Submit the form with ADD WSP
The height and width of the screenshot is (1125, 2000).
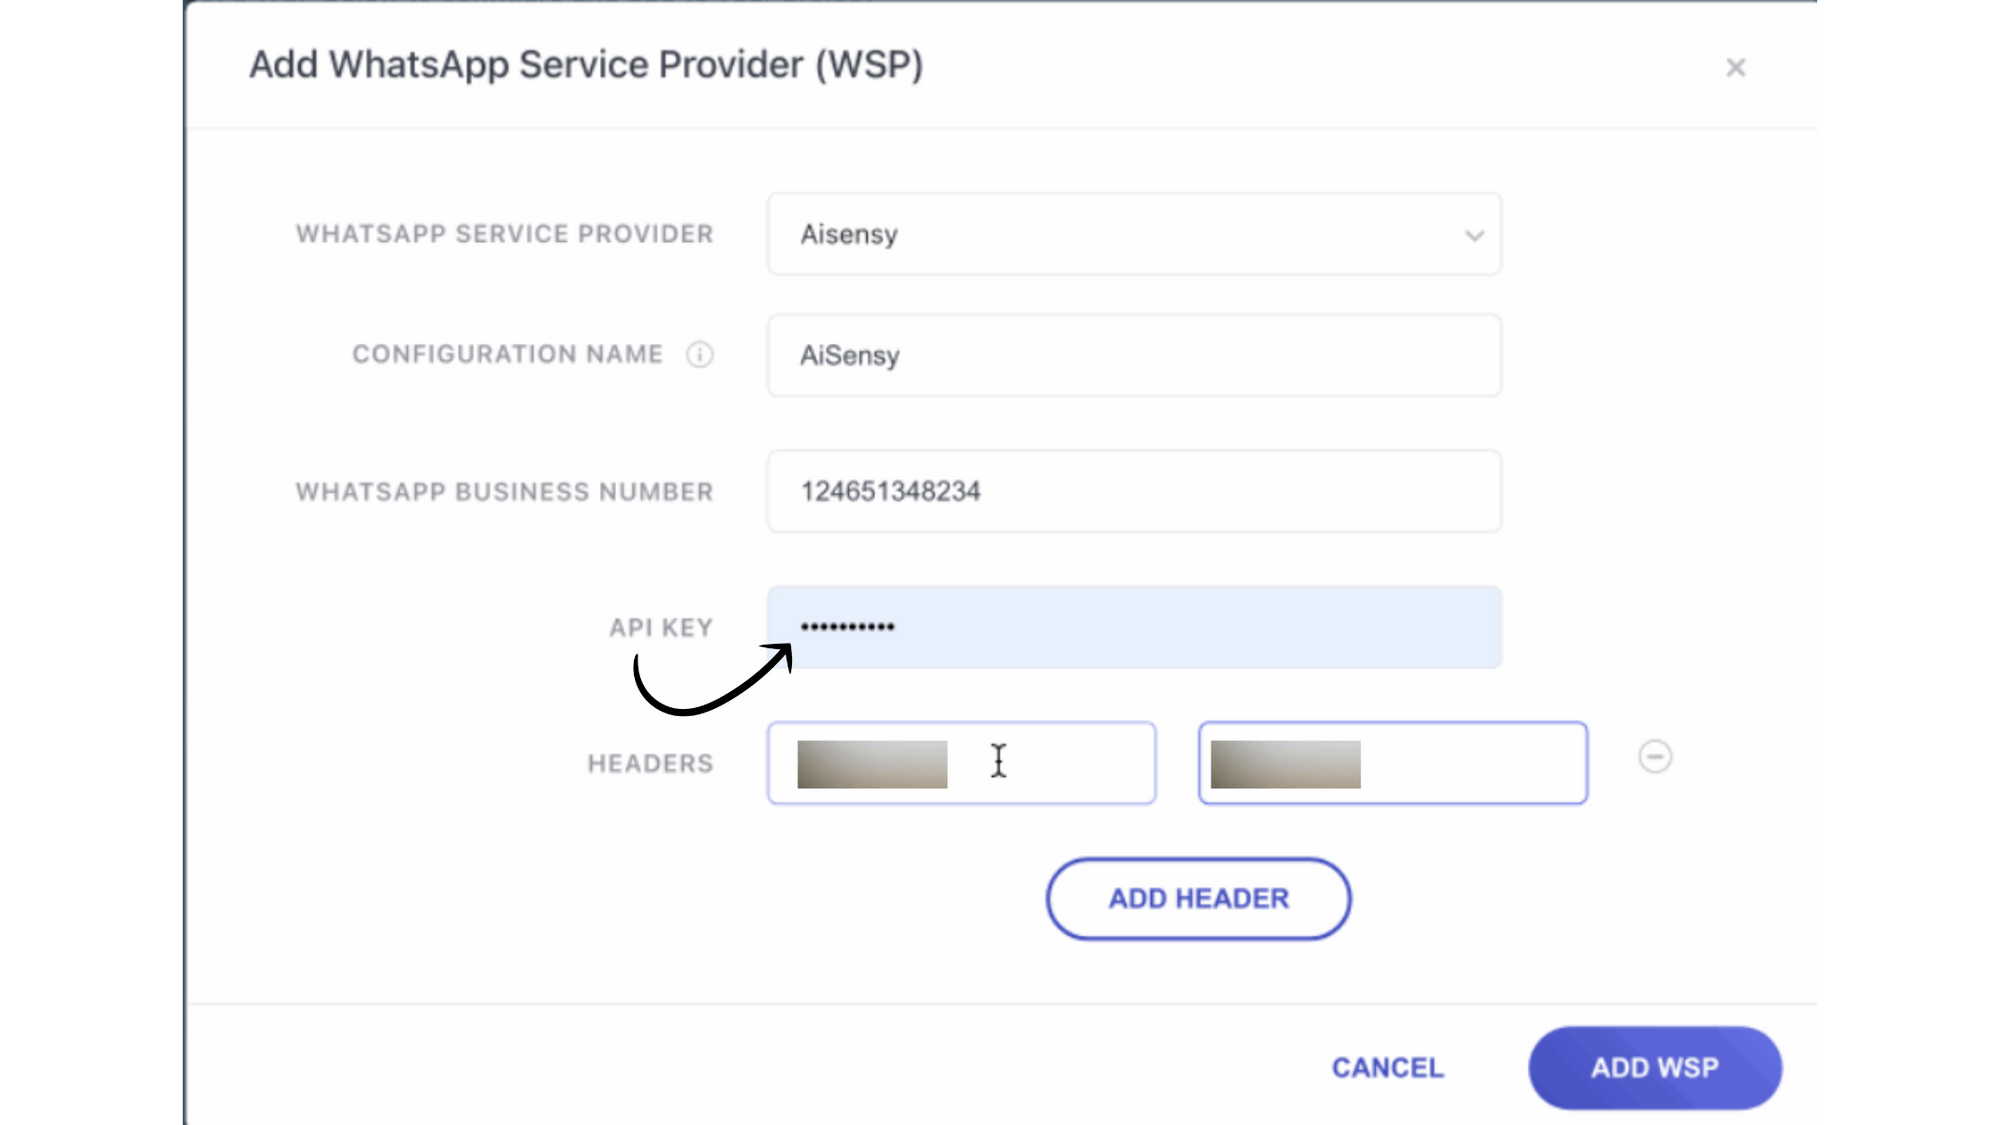click(x=1655, y=1068)
